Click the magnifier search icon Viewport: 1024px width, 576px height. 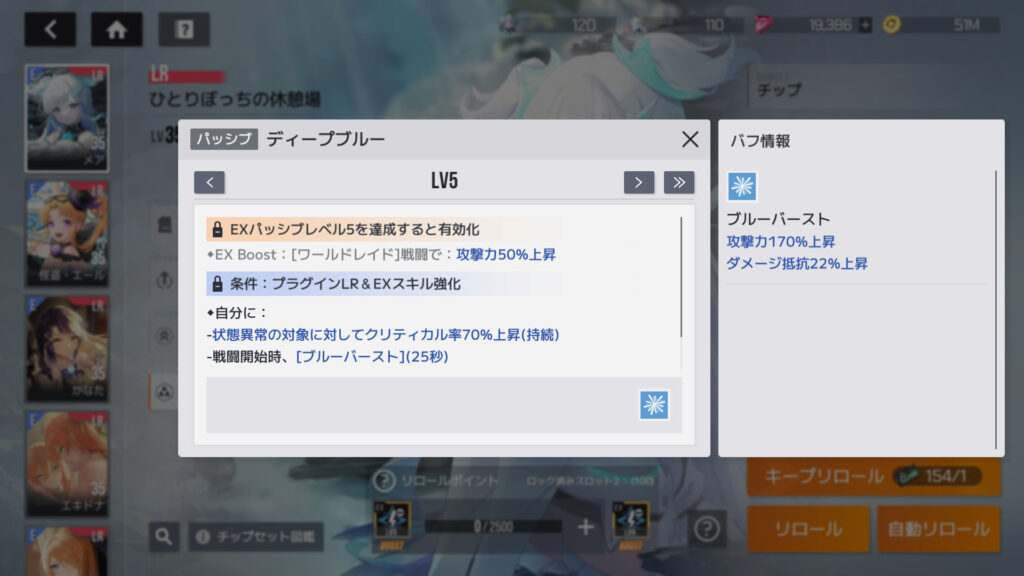point(164,537)
